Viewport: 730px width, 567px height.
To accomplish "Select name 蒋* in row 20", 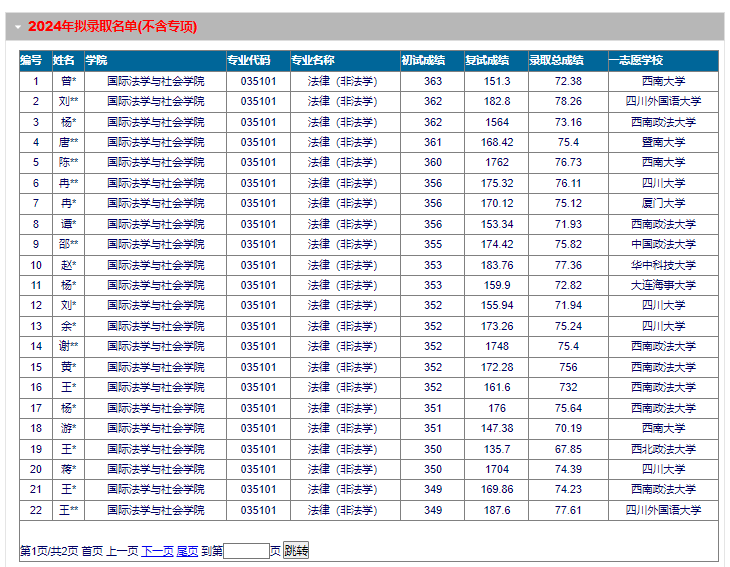I will [68, 469].
